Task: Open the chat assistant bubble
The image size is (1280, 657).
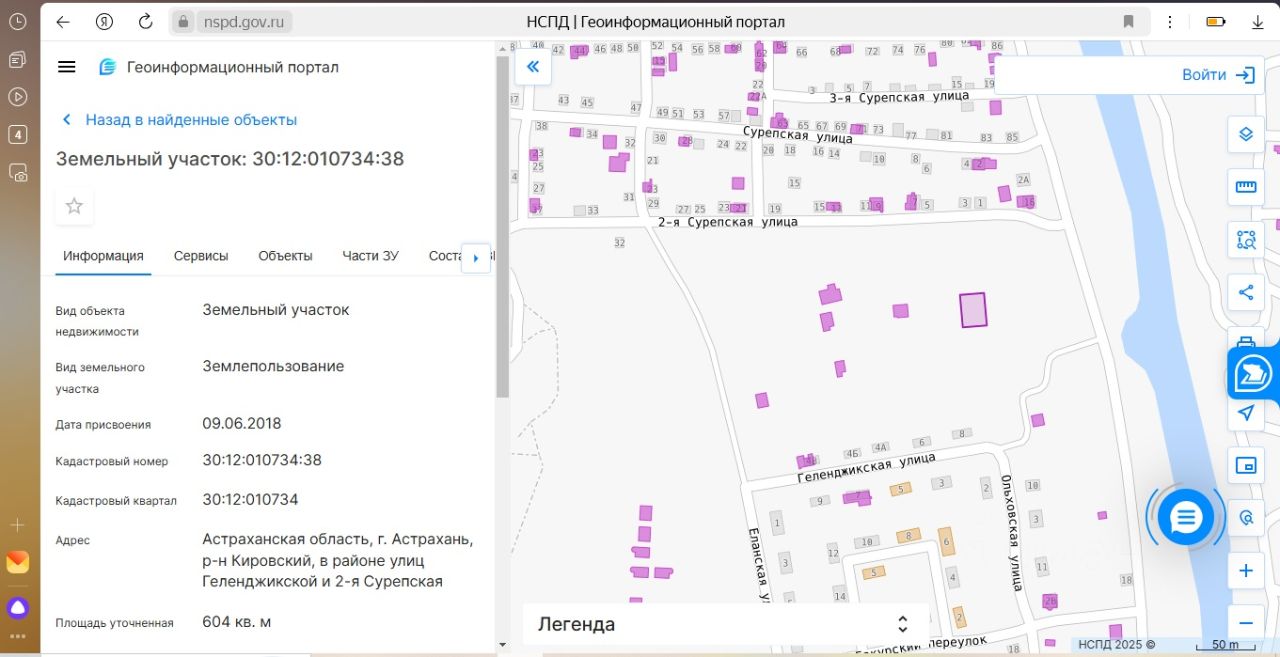Action: (1186, 517)
